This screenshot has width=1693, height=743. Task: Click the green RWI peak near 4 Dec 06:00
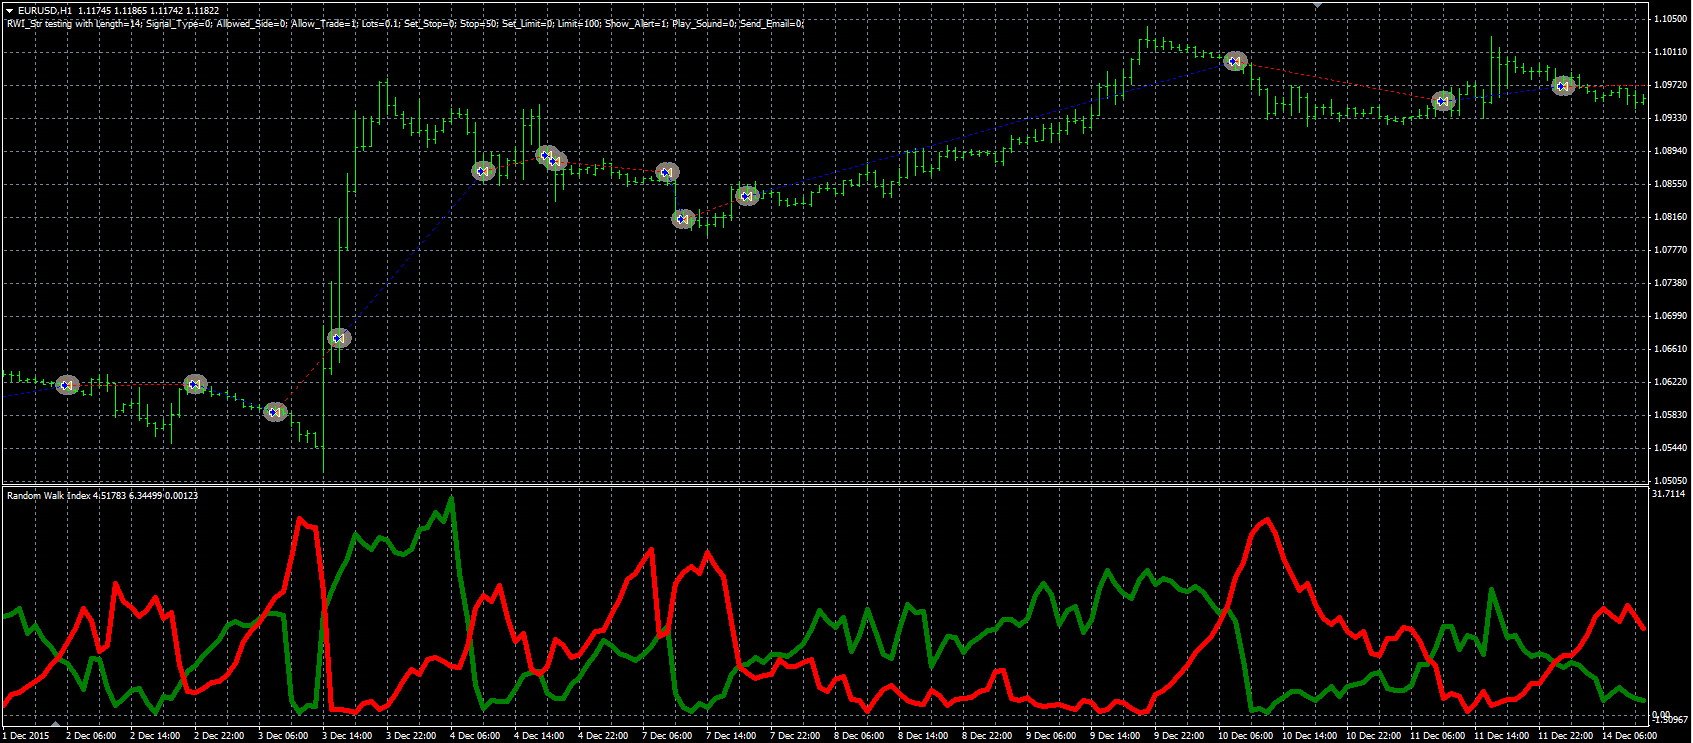452,499
